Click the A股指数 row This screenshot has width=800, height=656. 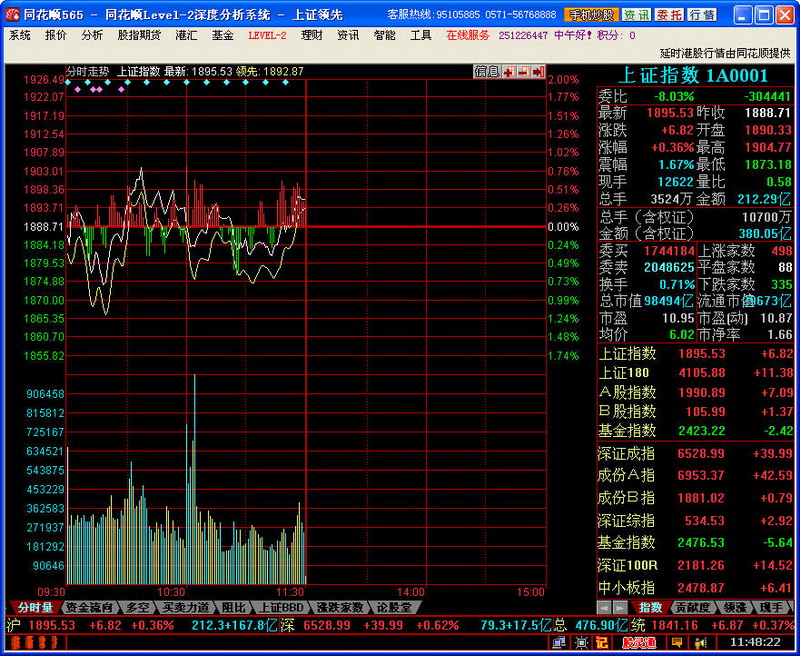(x=695, y=392)
